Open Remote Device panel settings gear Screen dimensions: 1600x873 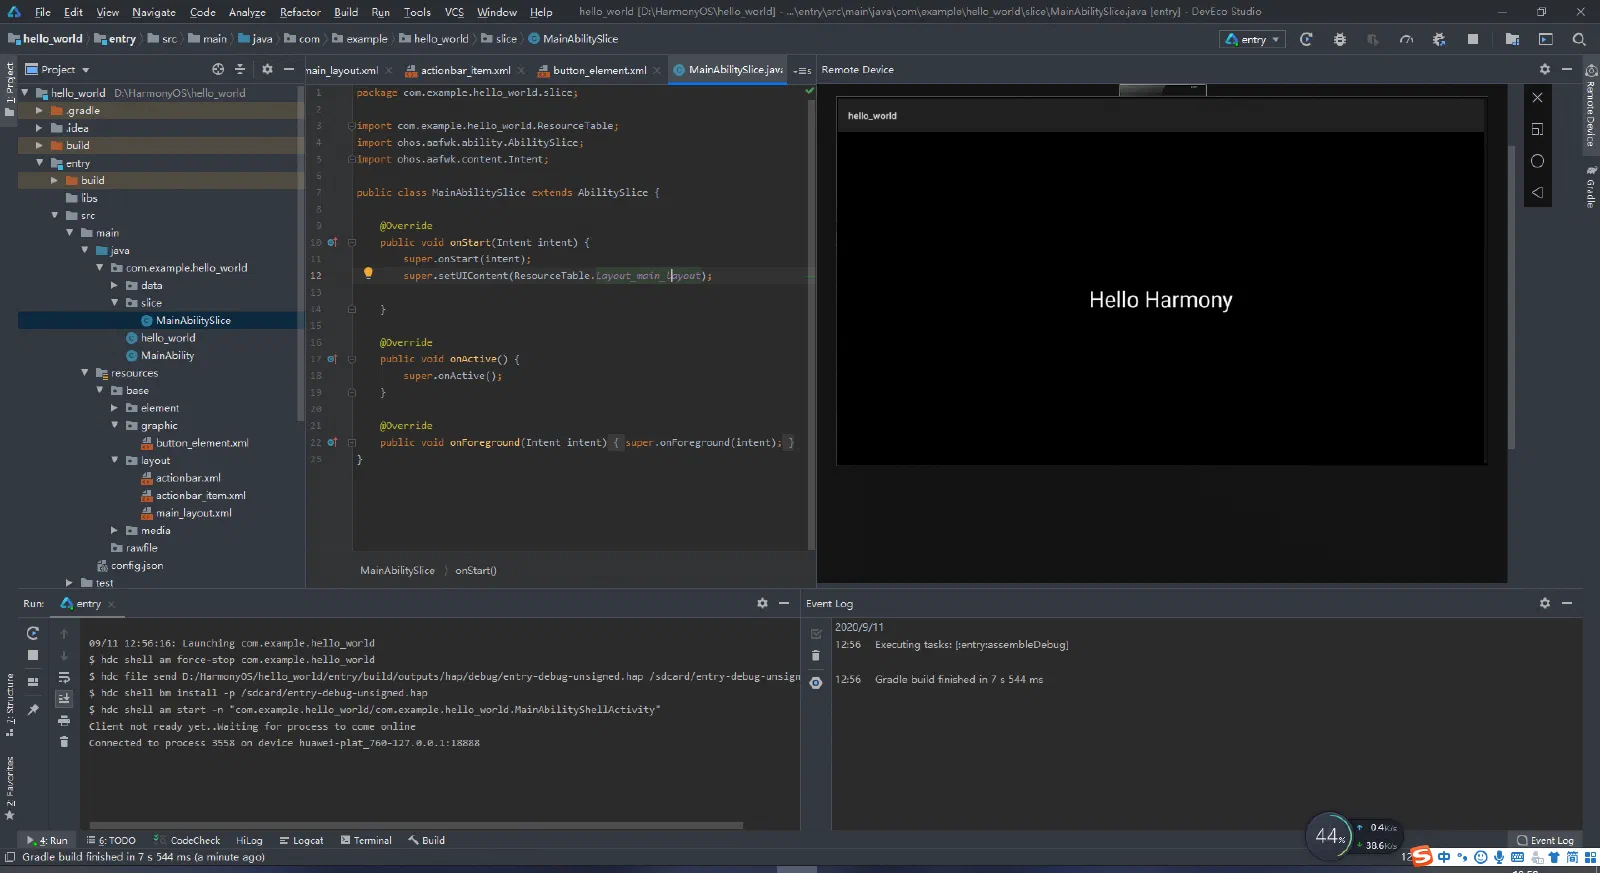pos(1544,69)
